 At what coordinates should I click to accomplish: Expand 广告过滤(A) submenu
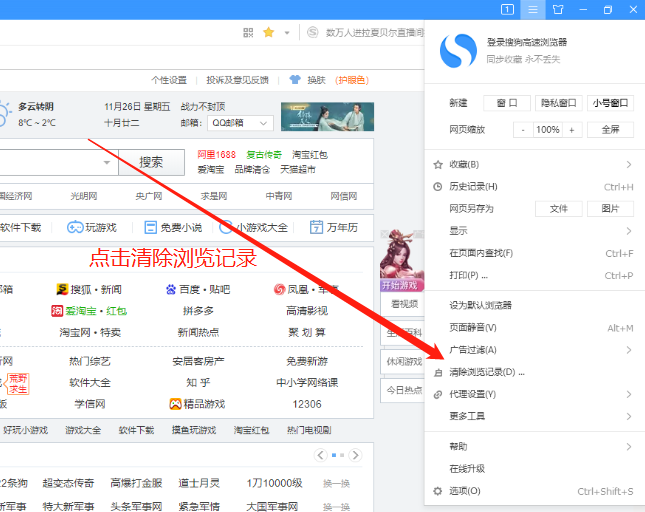click(534, 350)
